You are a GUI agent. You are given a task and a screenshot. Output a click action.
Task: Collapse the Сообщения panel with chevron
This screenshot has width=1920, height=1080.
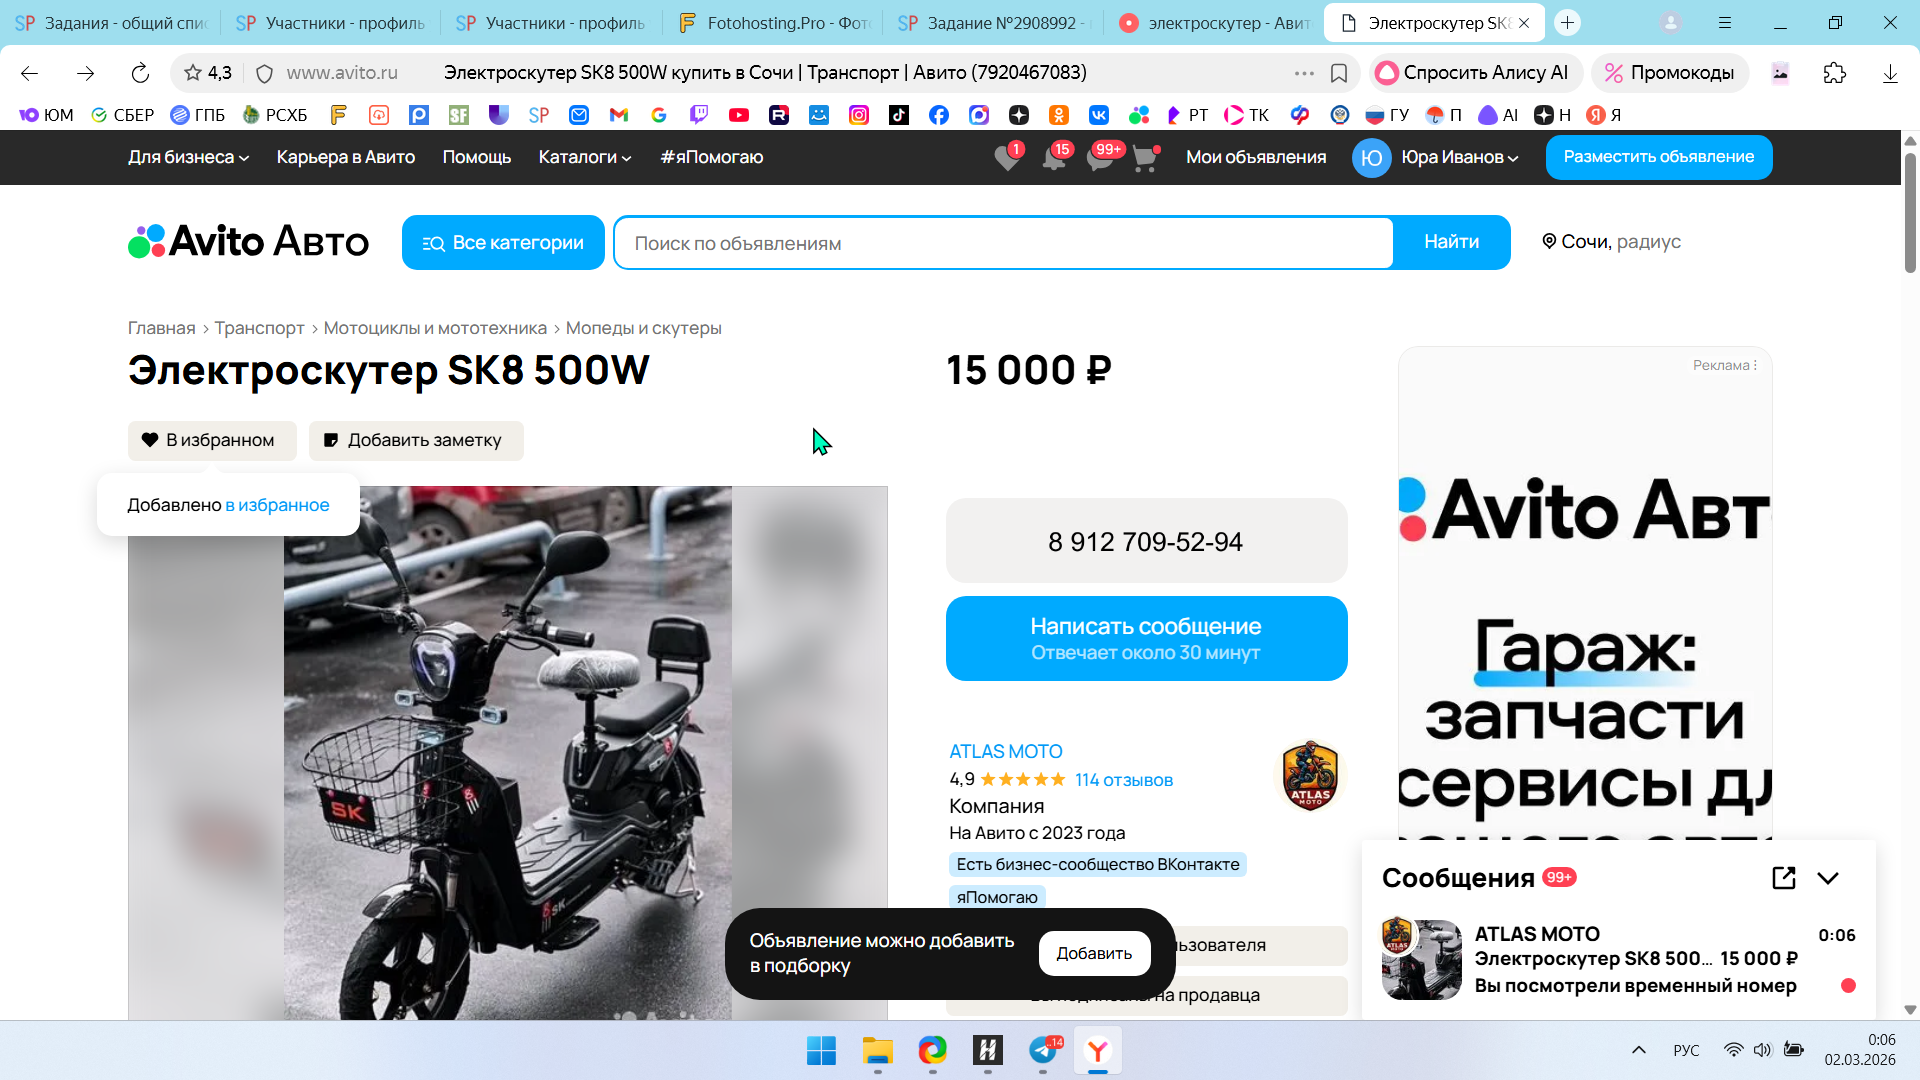click(1828, 878)
